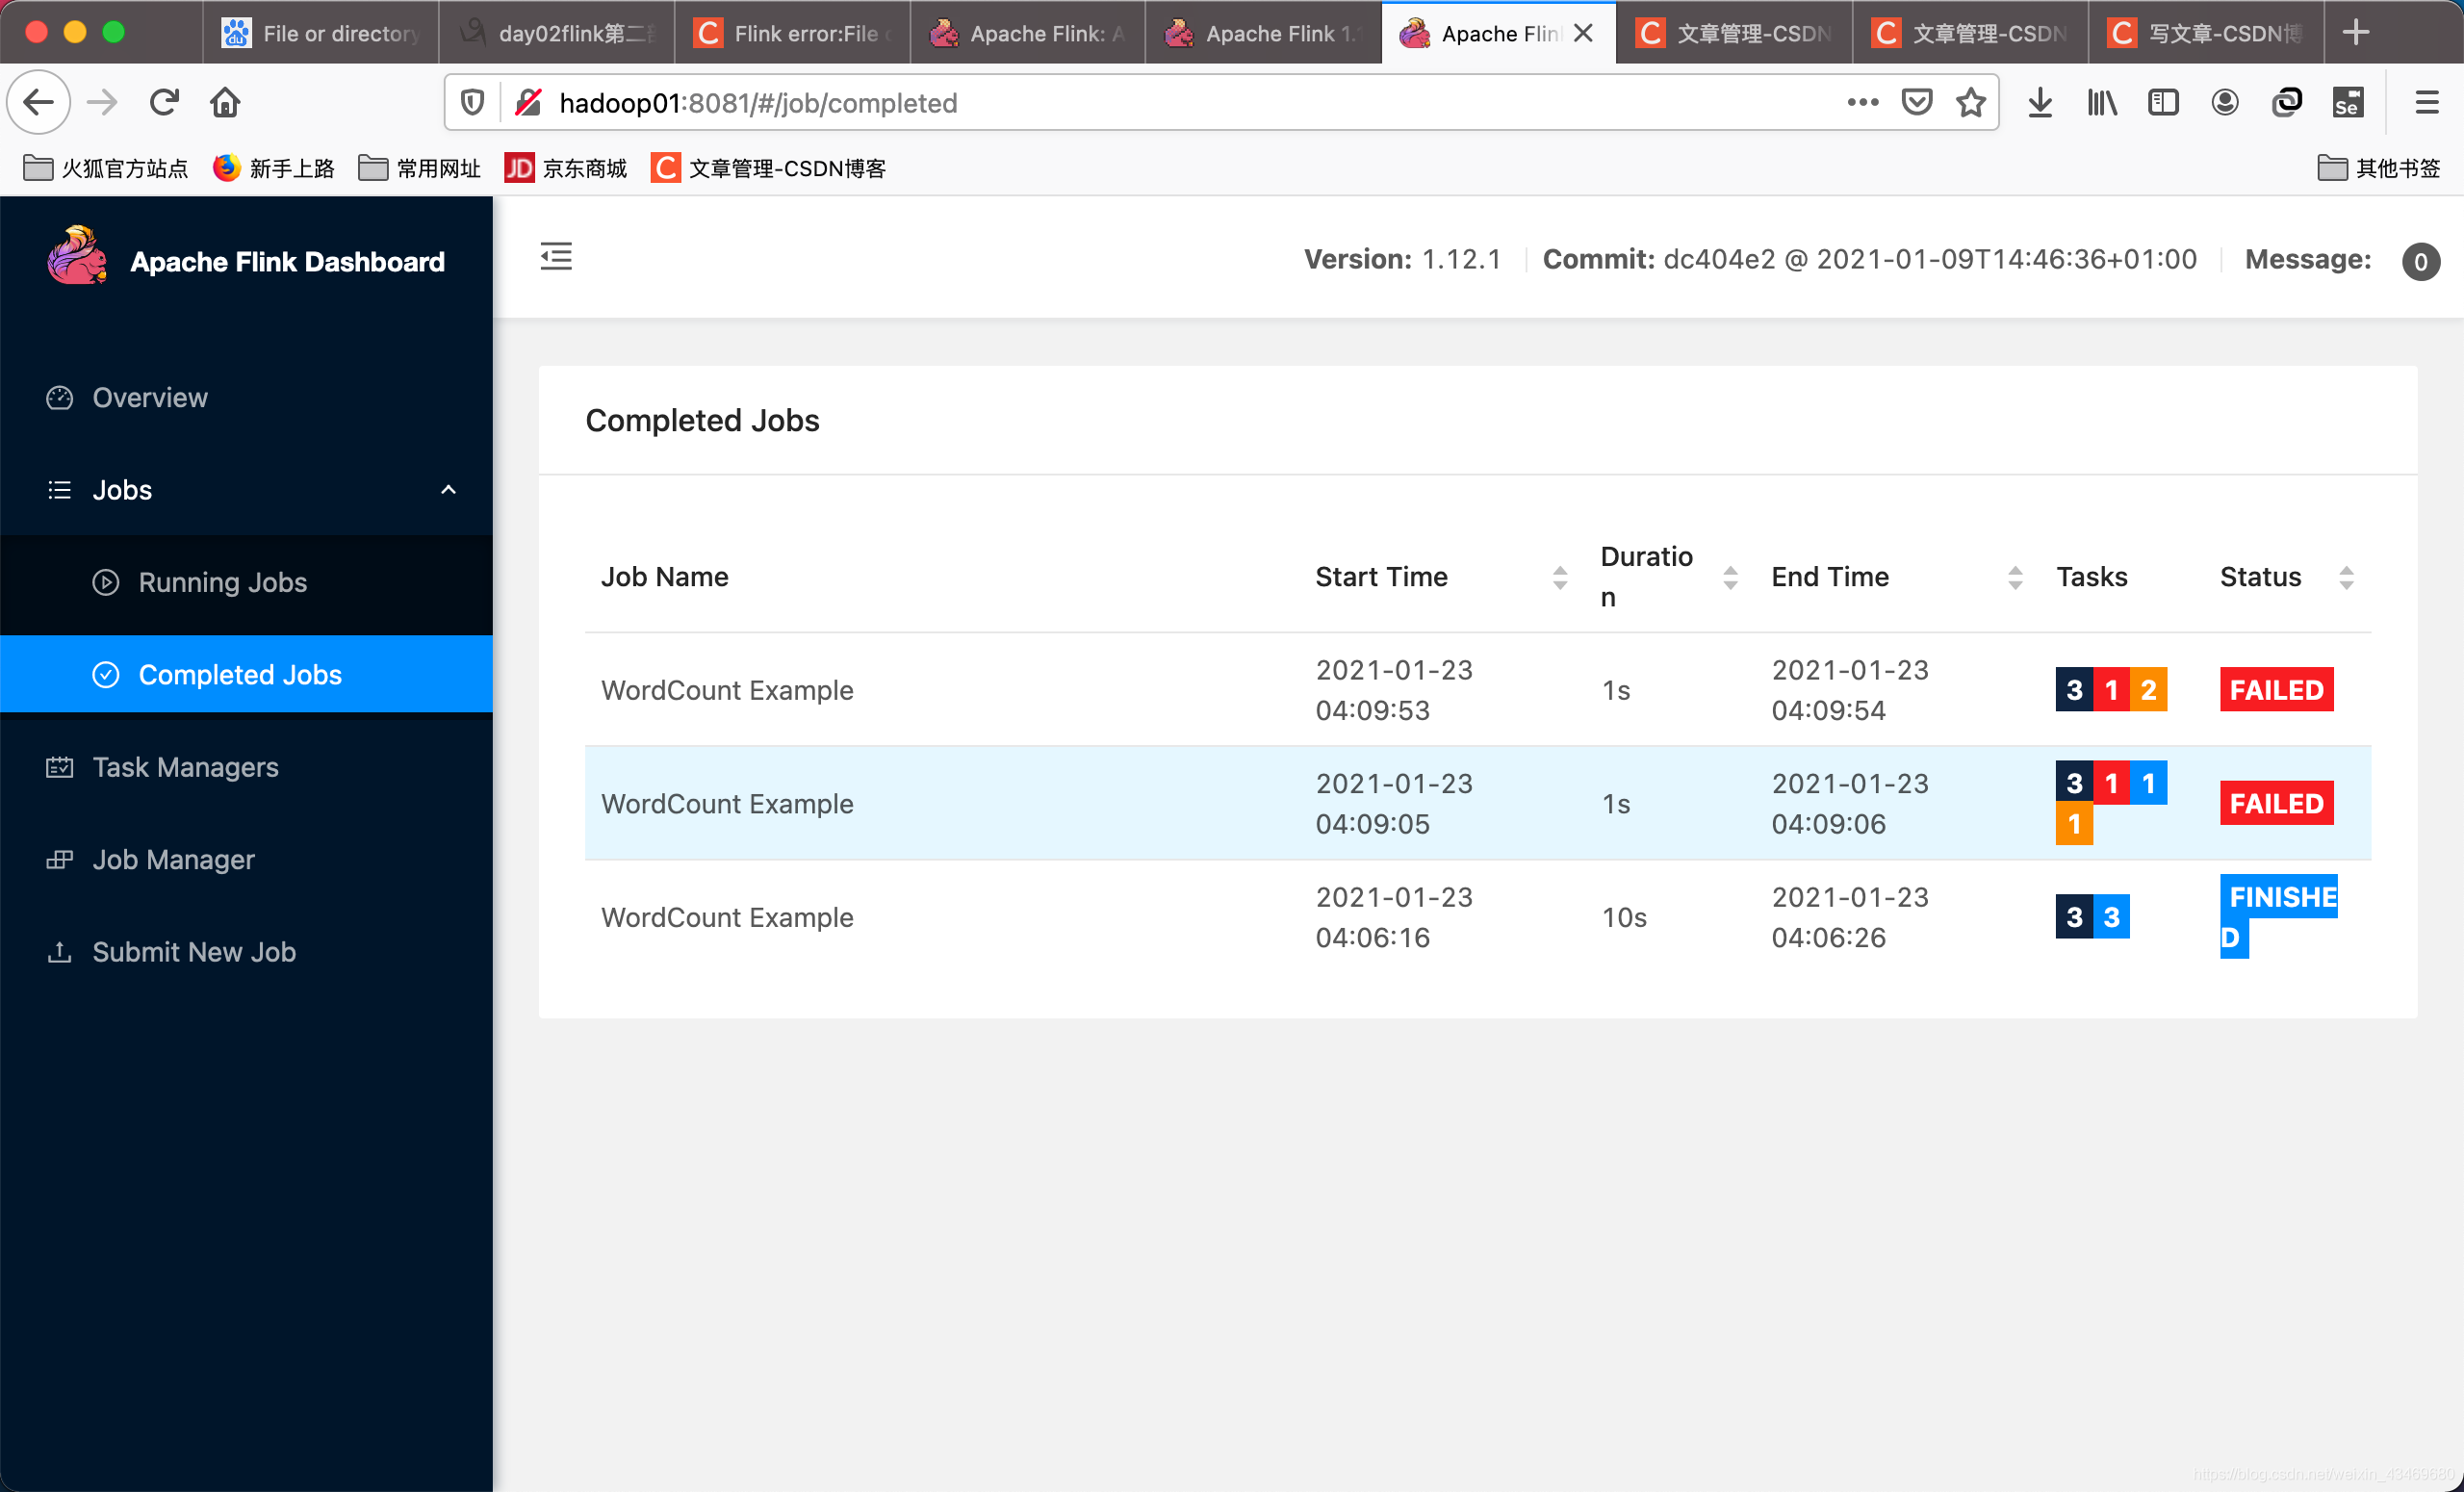2464x1492 pixels.
Task: Click the 10s duration cell
Action: (x=1624, y=917)
